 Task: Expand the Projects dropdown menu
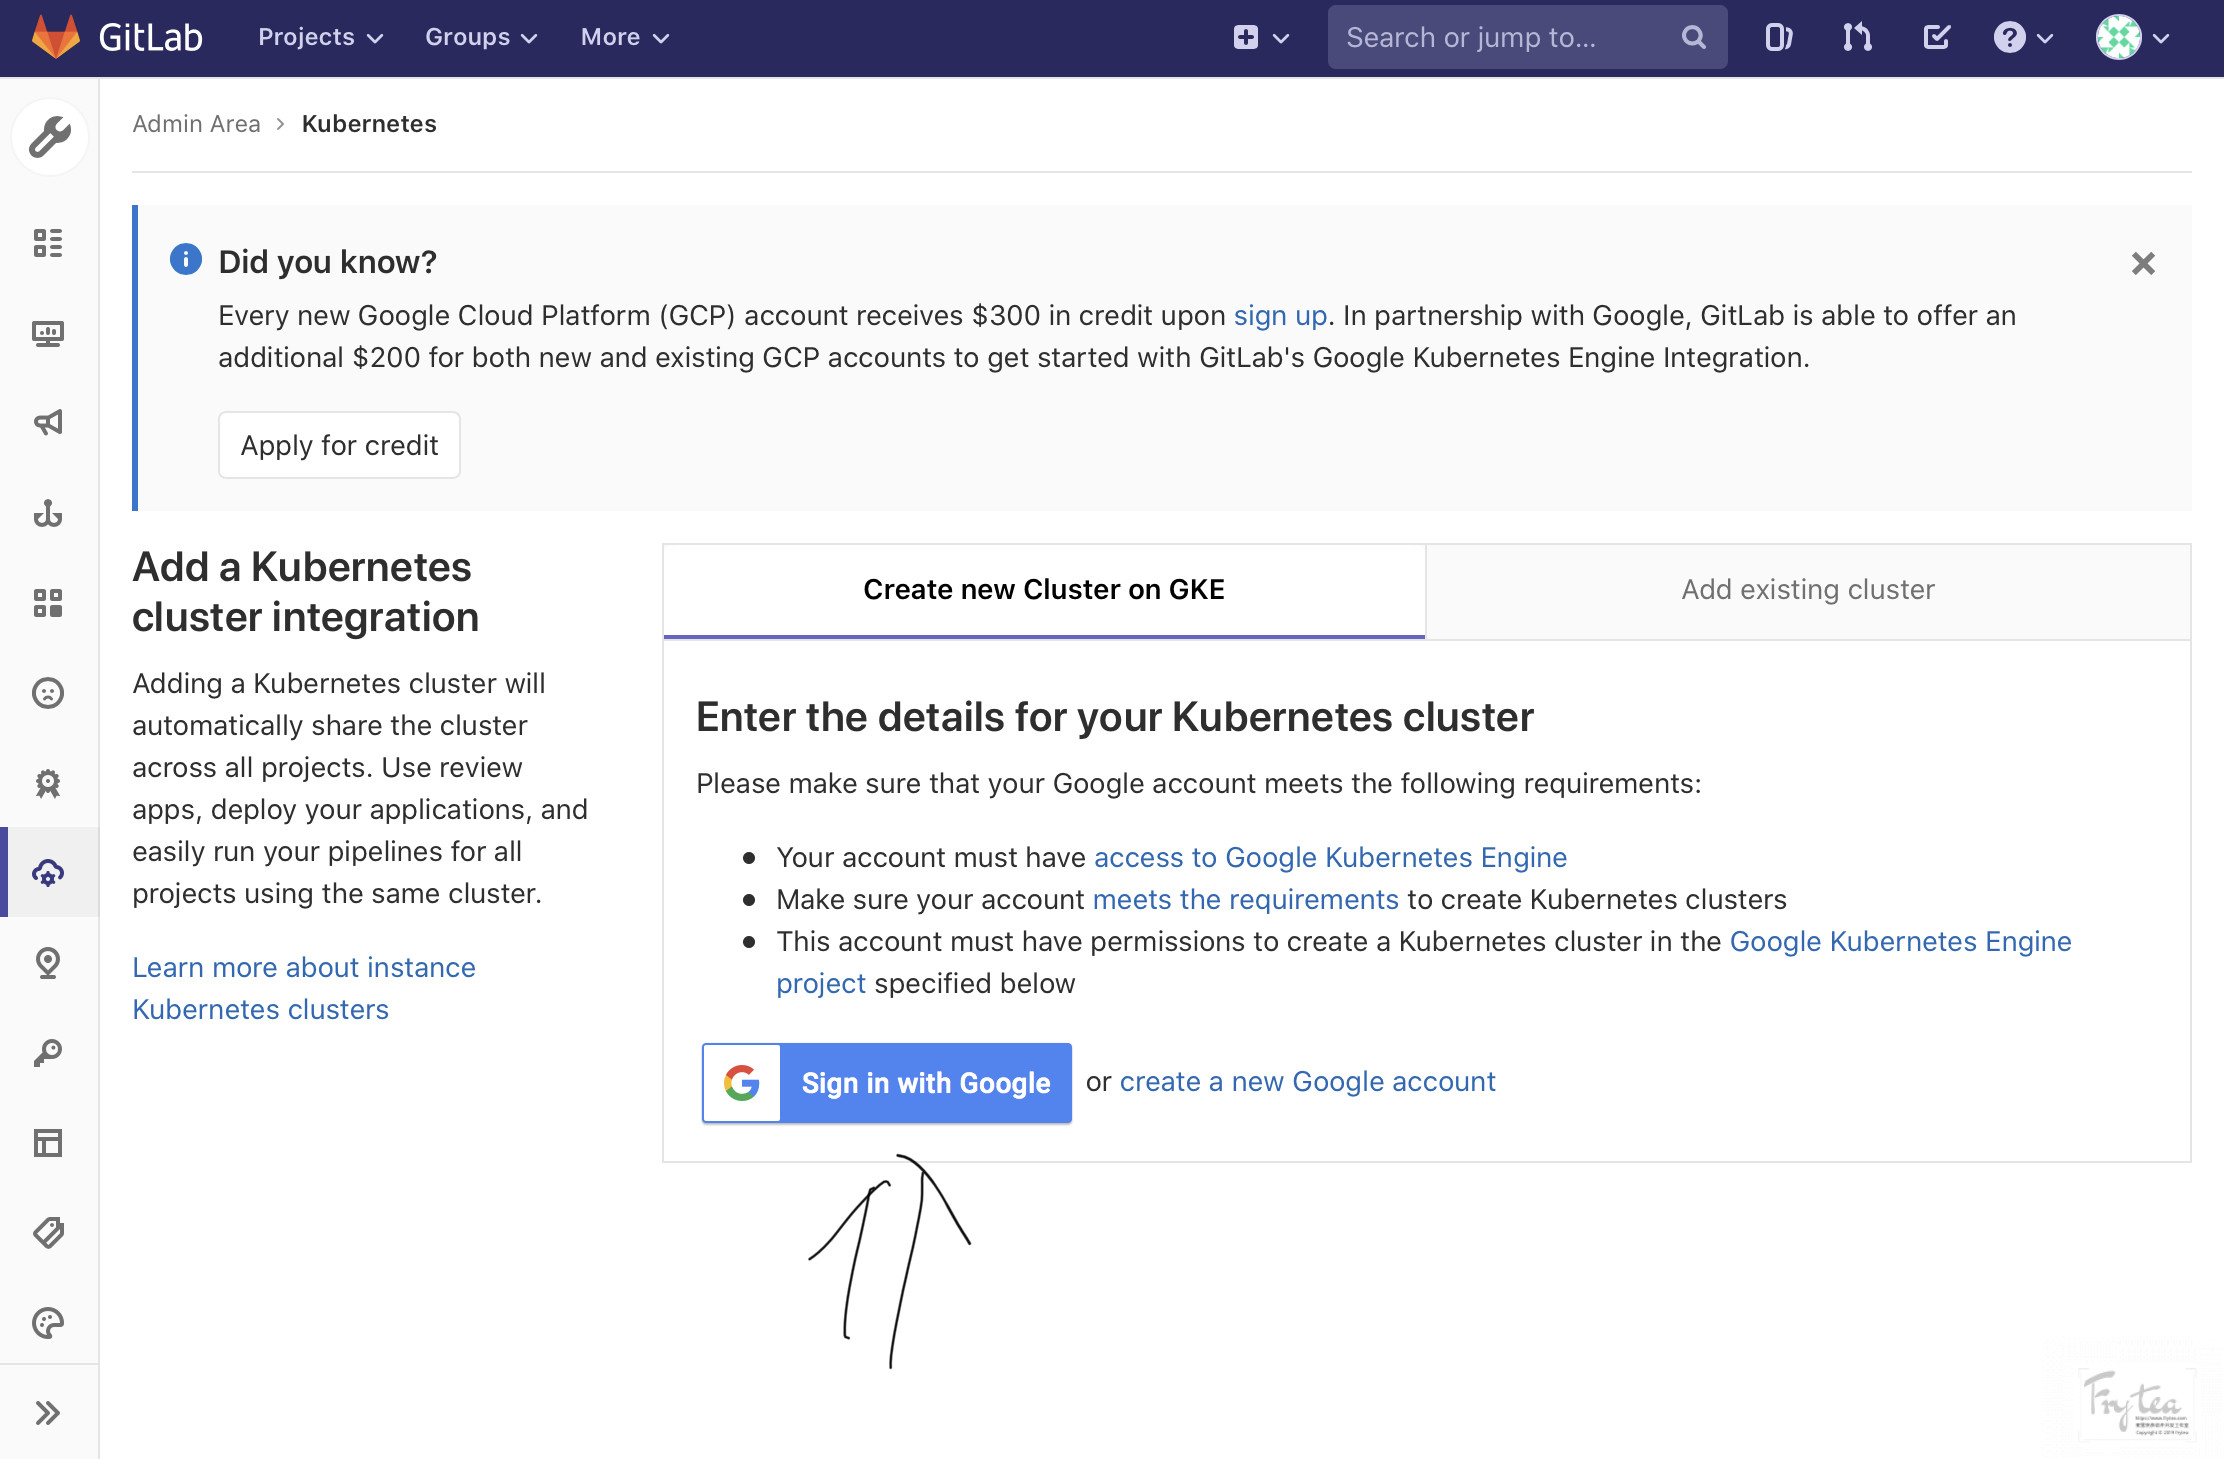pyautogui.click(x=320, y=38)
